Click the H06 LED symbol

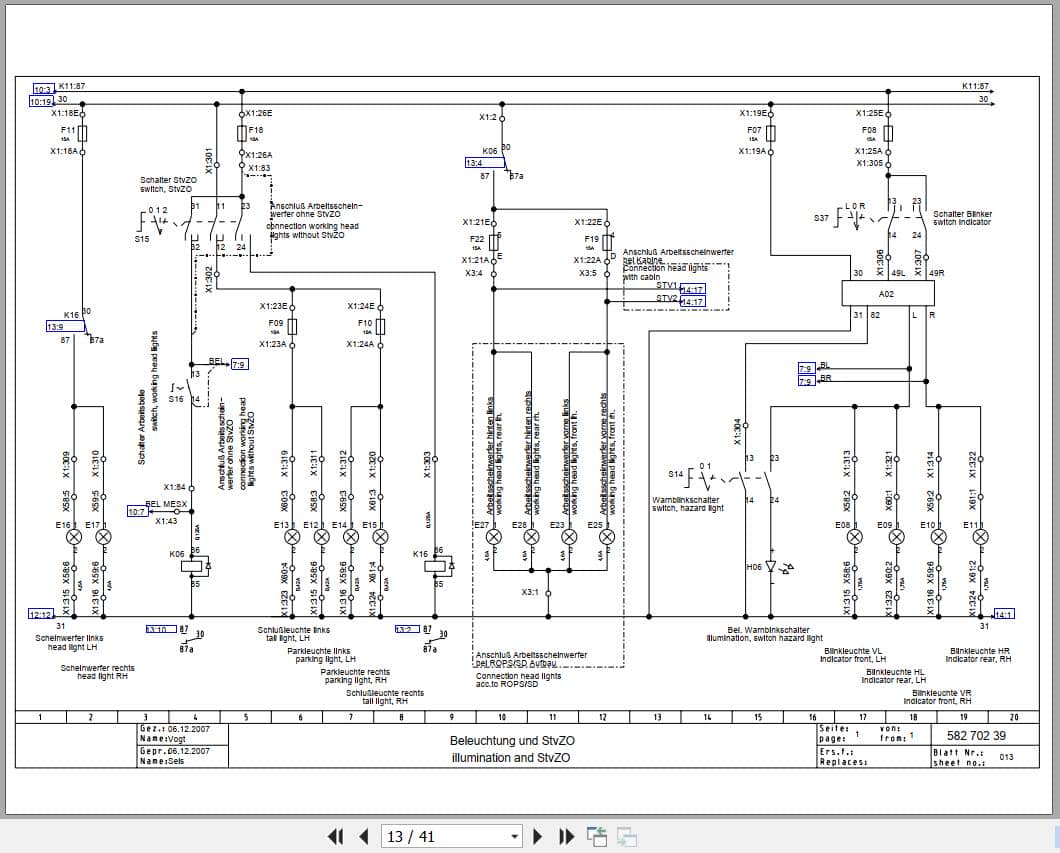[x=771, y=566]
